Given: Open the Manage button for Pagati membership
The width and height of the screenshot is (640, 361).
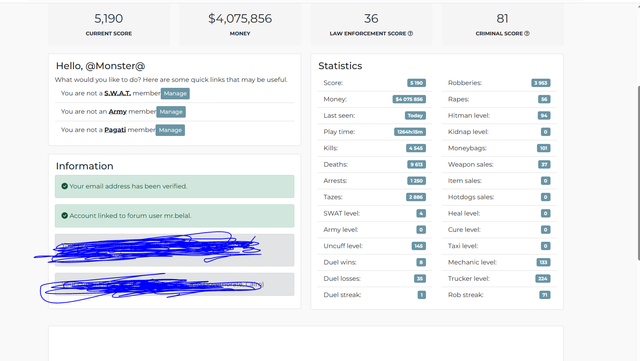Looking at the screenshot, I should click(170, 130).
